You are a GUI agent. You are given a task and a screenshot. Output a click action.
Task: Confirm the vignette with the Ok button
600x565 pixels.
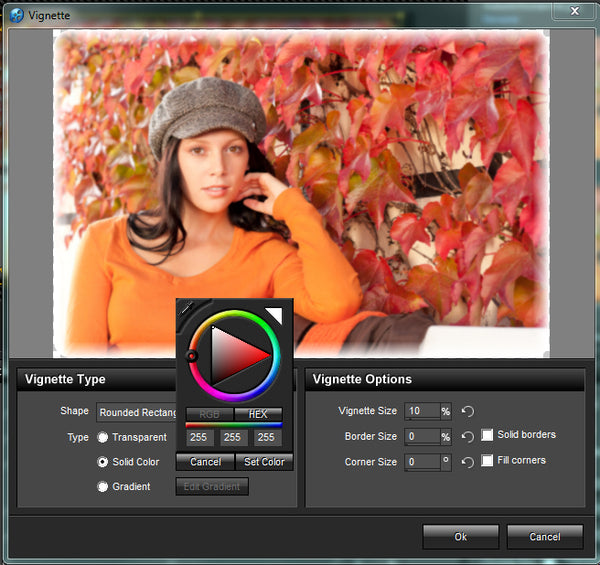pyautogui.click(x=460, y=537)
